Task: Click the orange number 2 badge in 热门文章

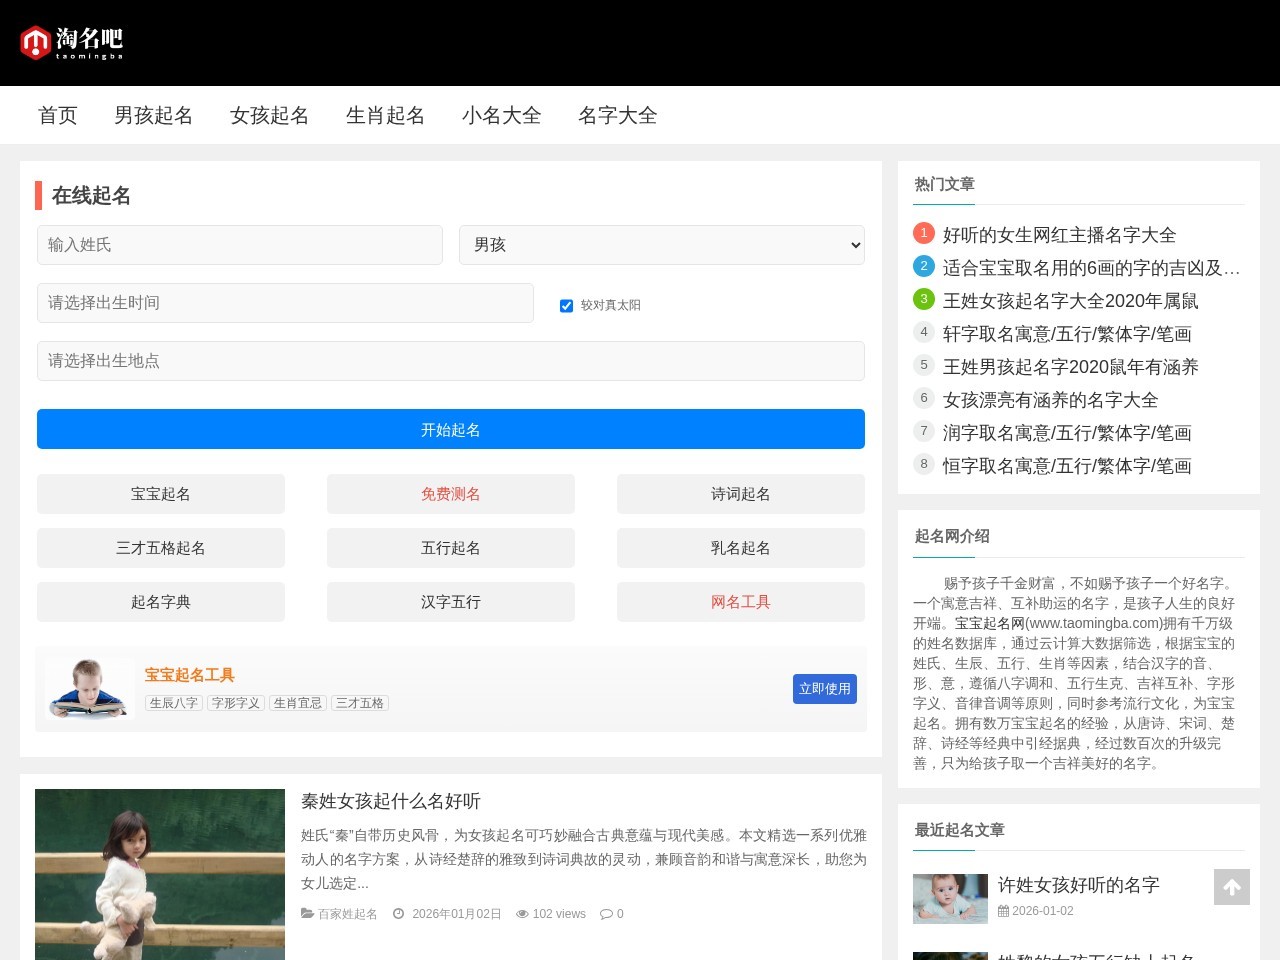Action: point(923,266)
